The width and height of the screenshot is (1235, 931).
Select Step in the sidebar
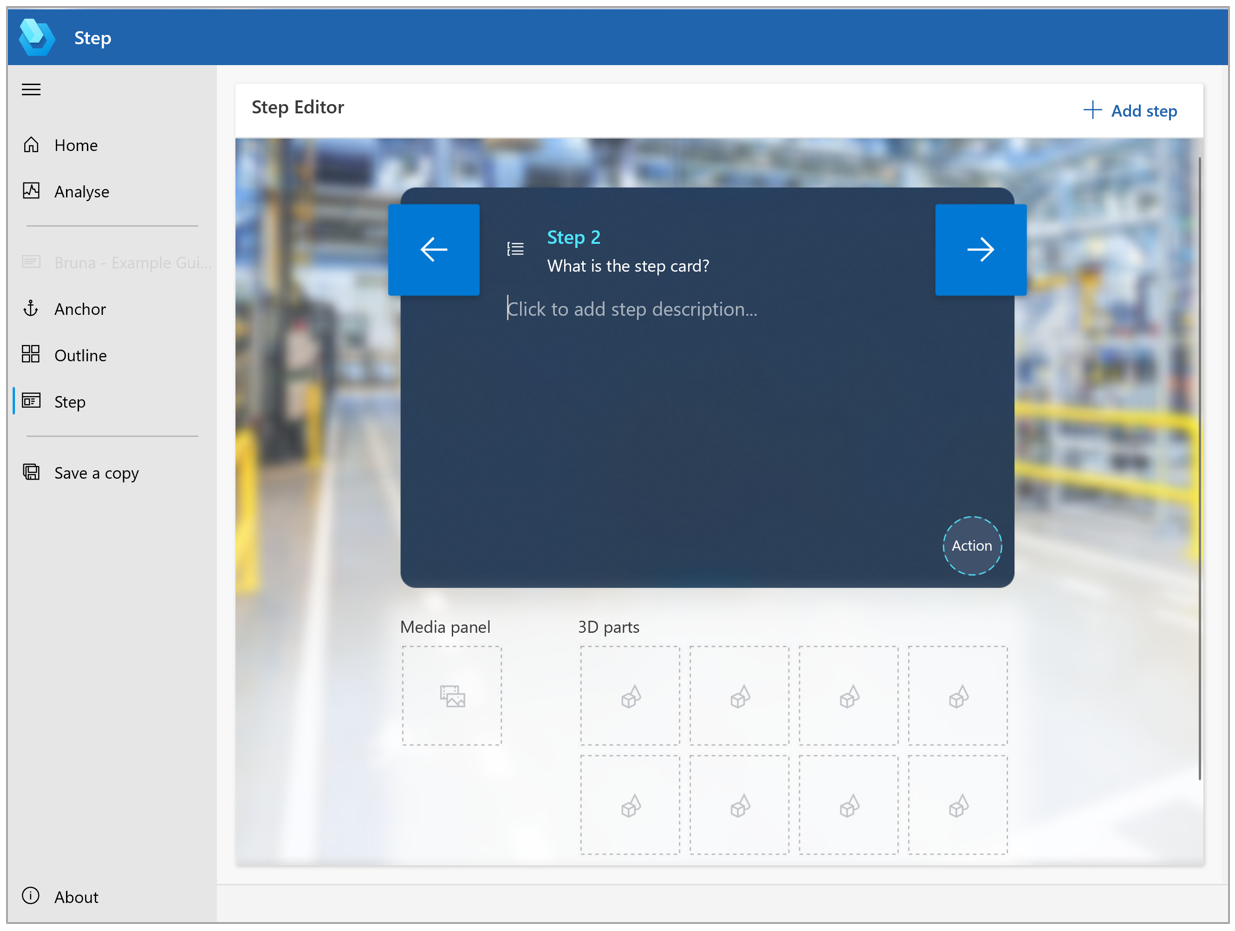[x=69, y=402]
